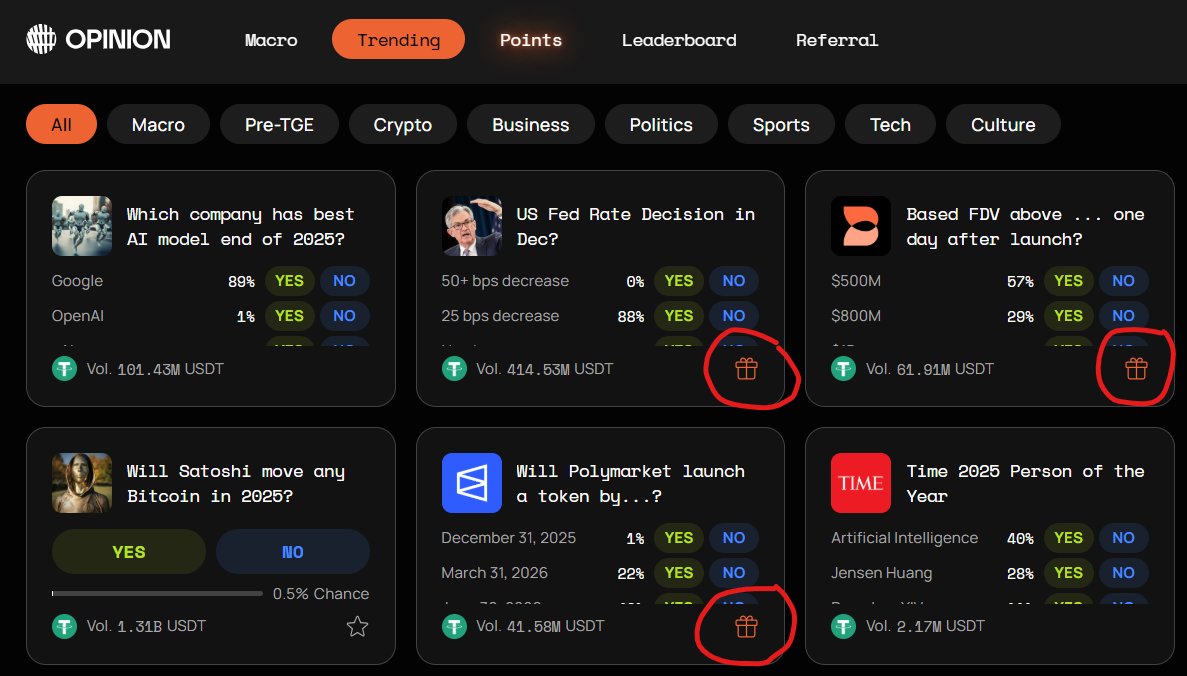Buy NO for 25 bps decrease

click(734, 316)
